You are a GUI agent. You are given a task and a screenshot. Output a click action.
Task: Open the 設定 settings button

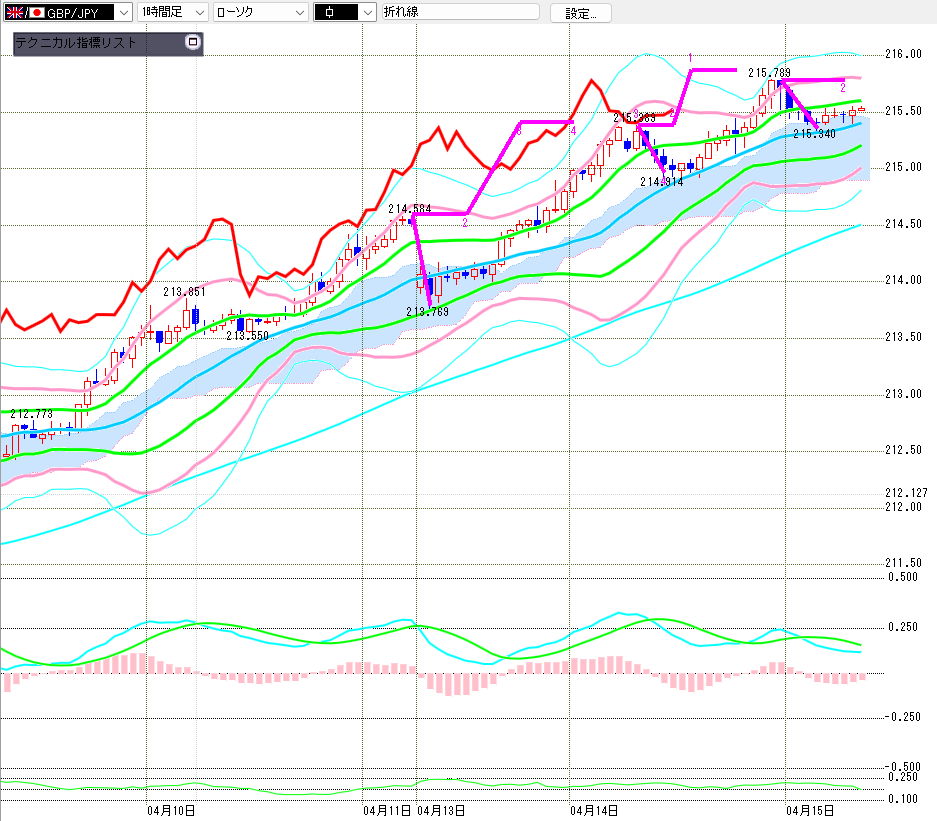point(586,13)
